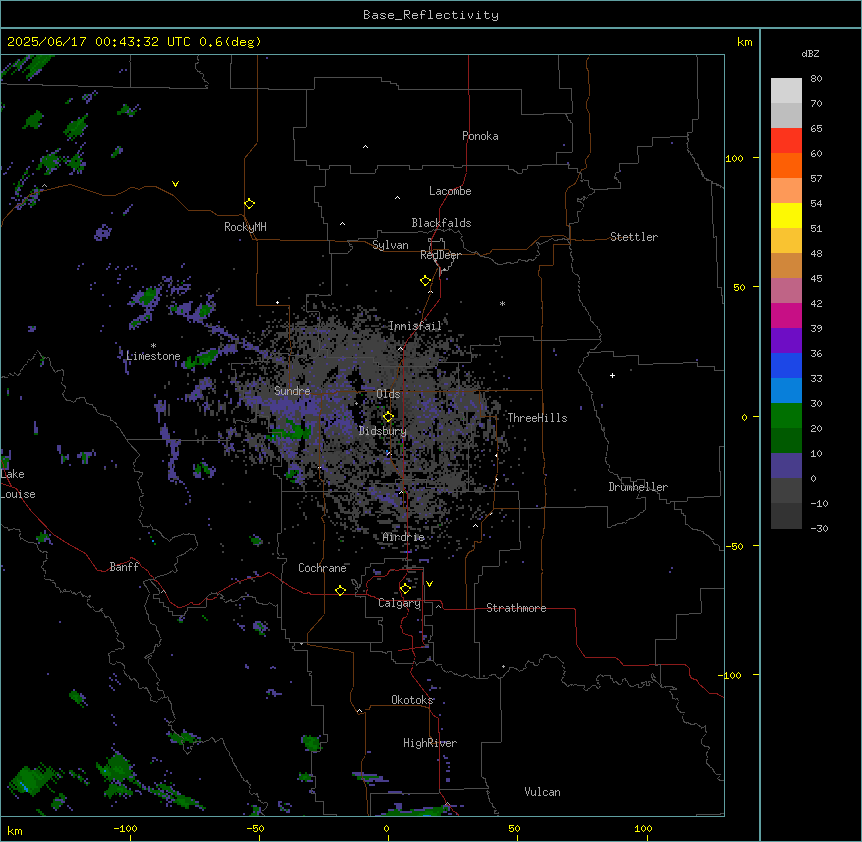
Task: Click the green 30 dBZ legend swatch
Action: tap(786, 416)
